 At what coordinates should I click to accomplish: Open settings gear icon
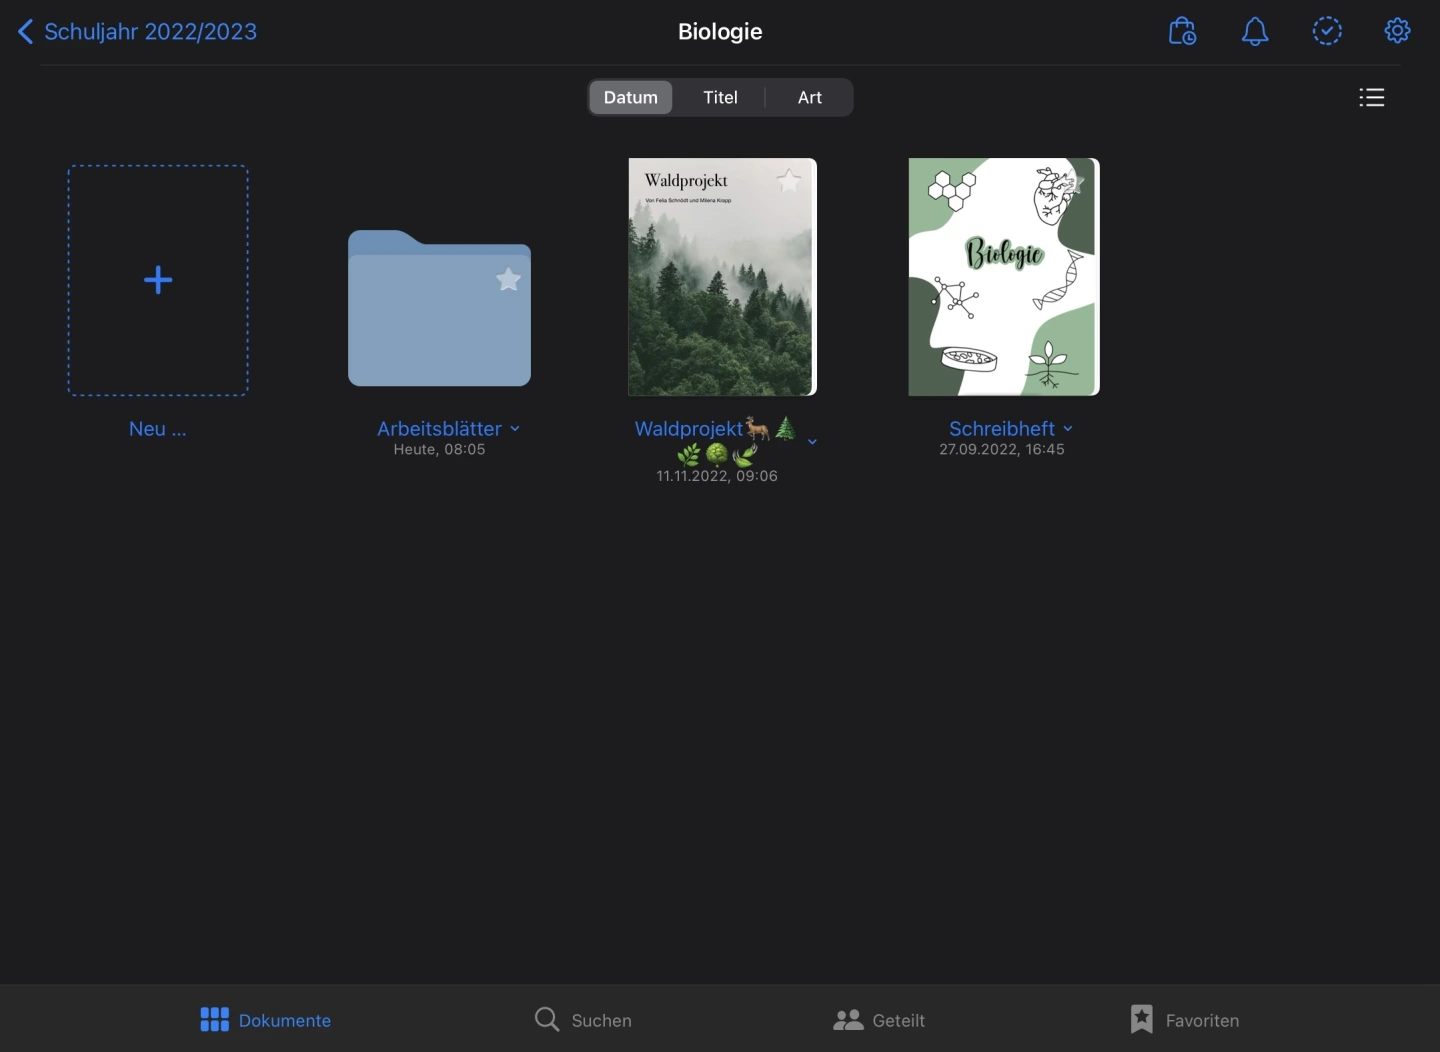[1397, 31]
